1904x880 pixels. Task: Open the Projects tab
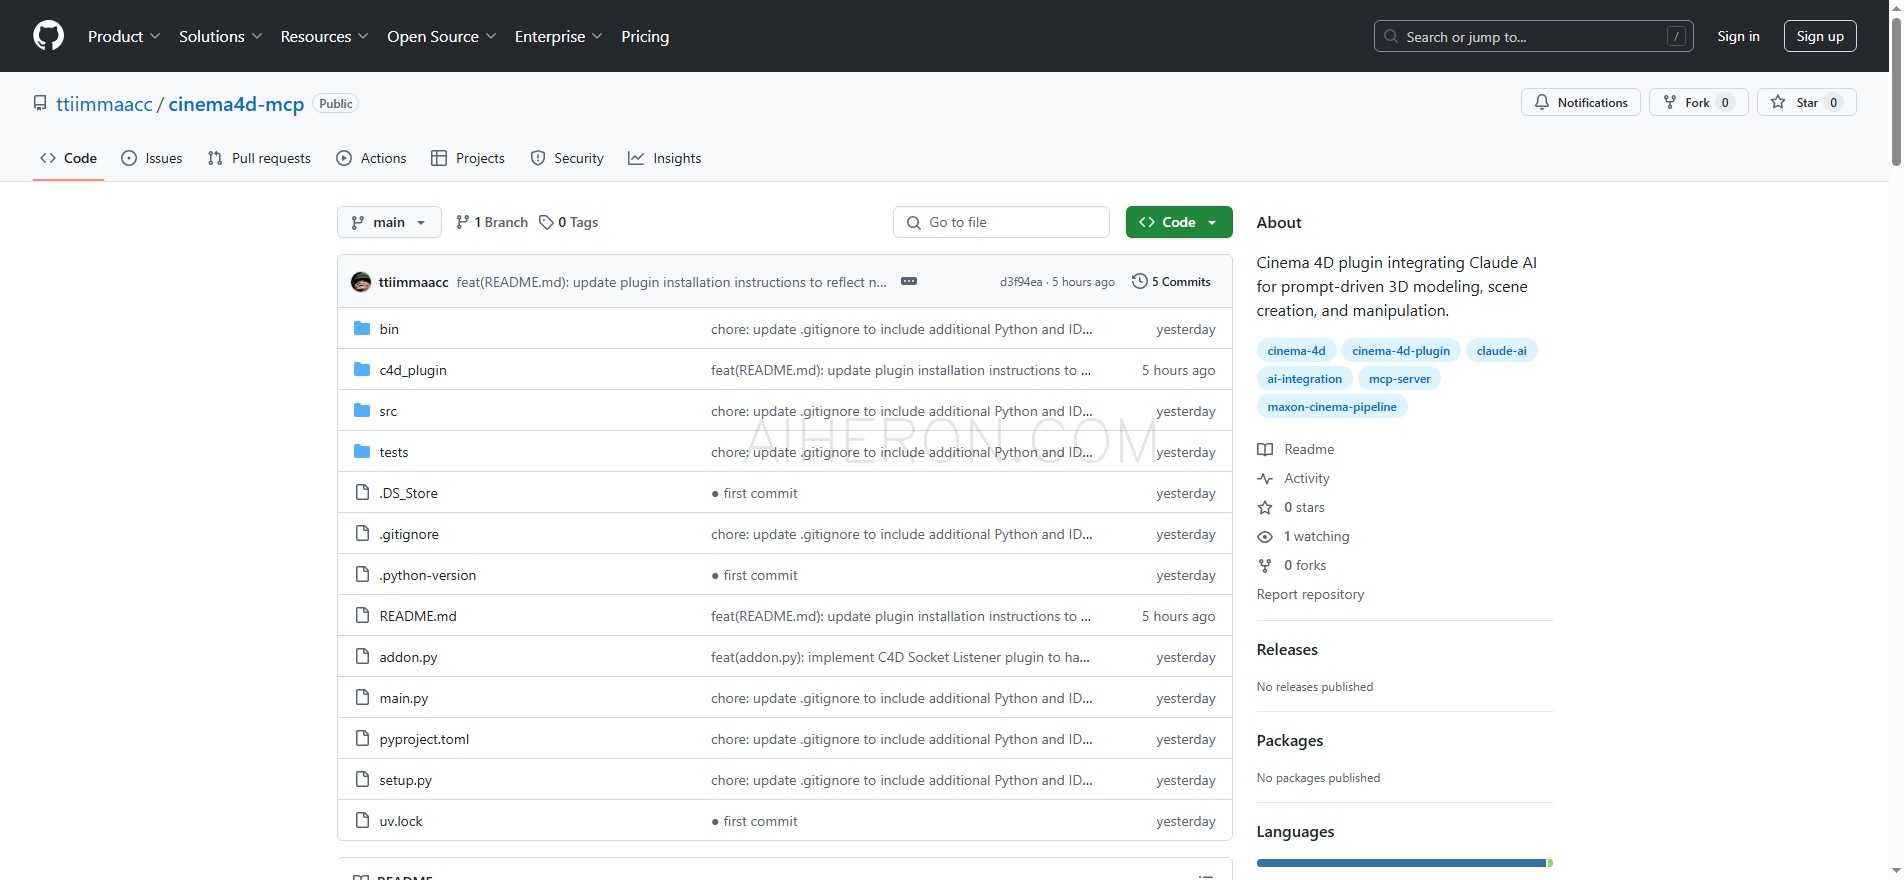tap(468, 158)
